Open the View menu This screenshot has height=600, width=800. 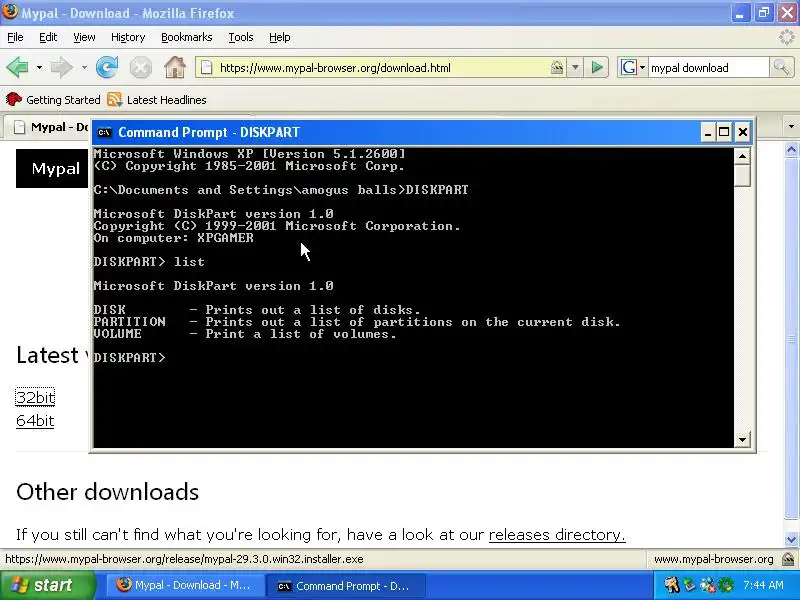(84, 37)
